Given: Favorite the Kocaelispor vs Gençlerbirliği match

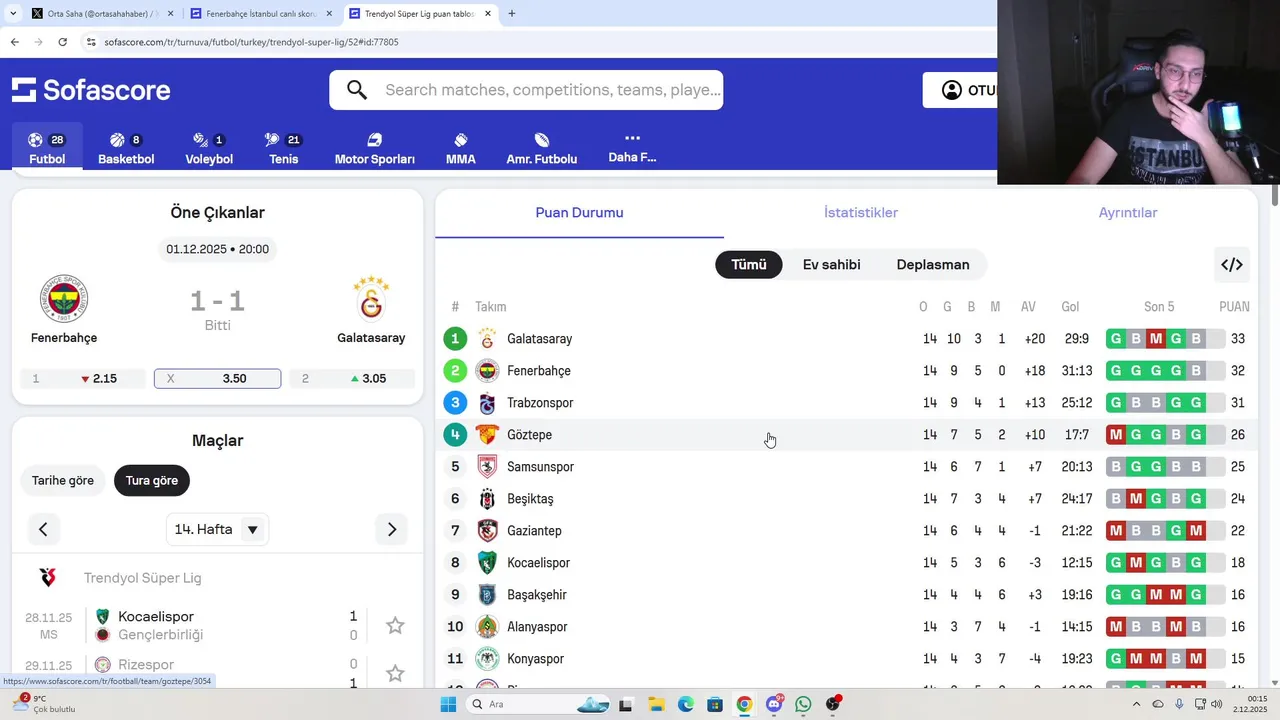Looking at the screenshot, I should [395, 626].
